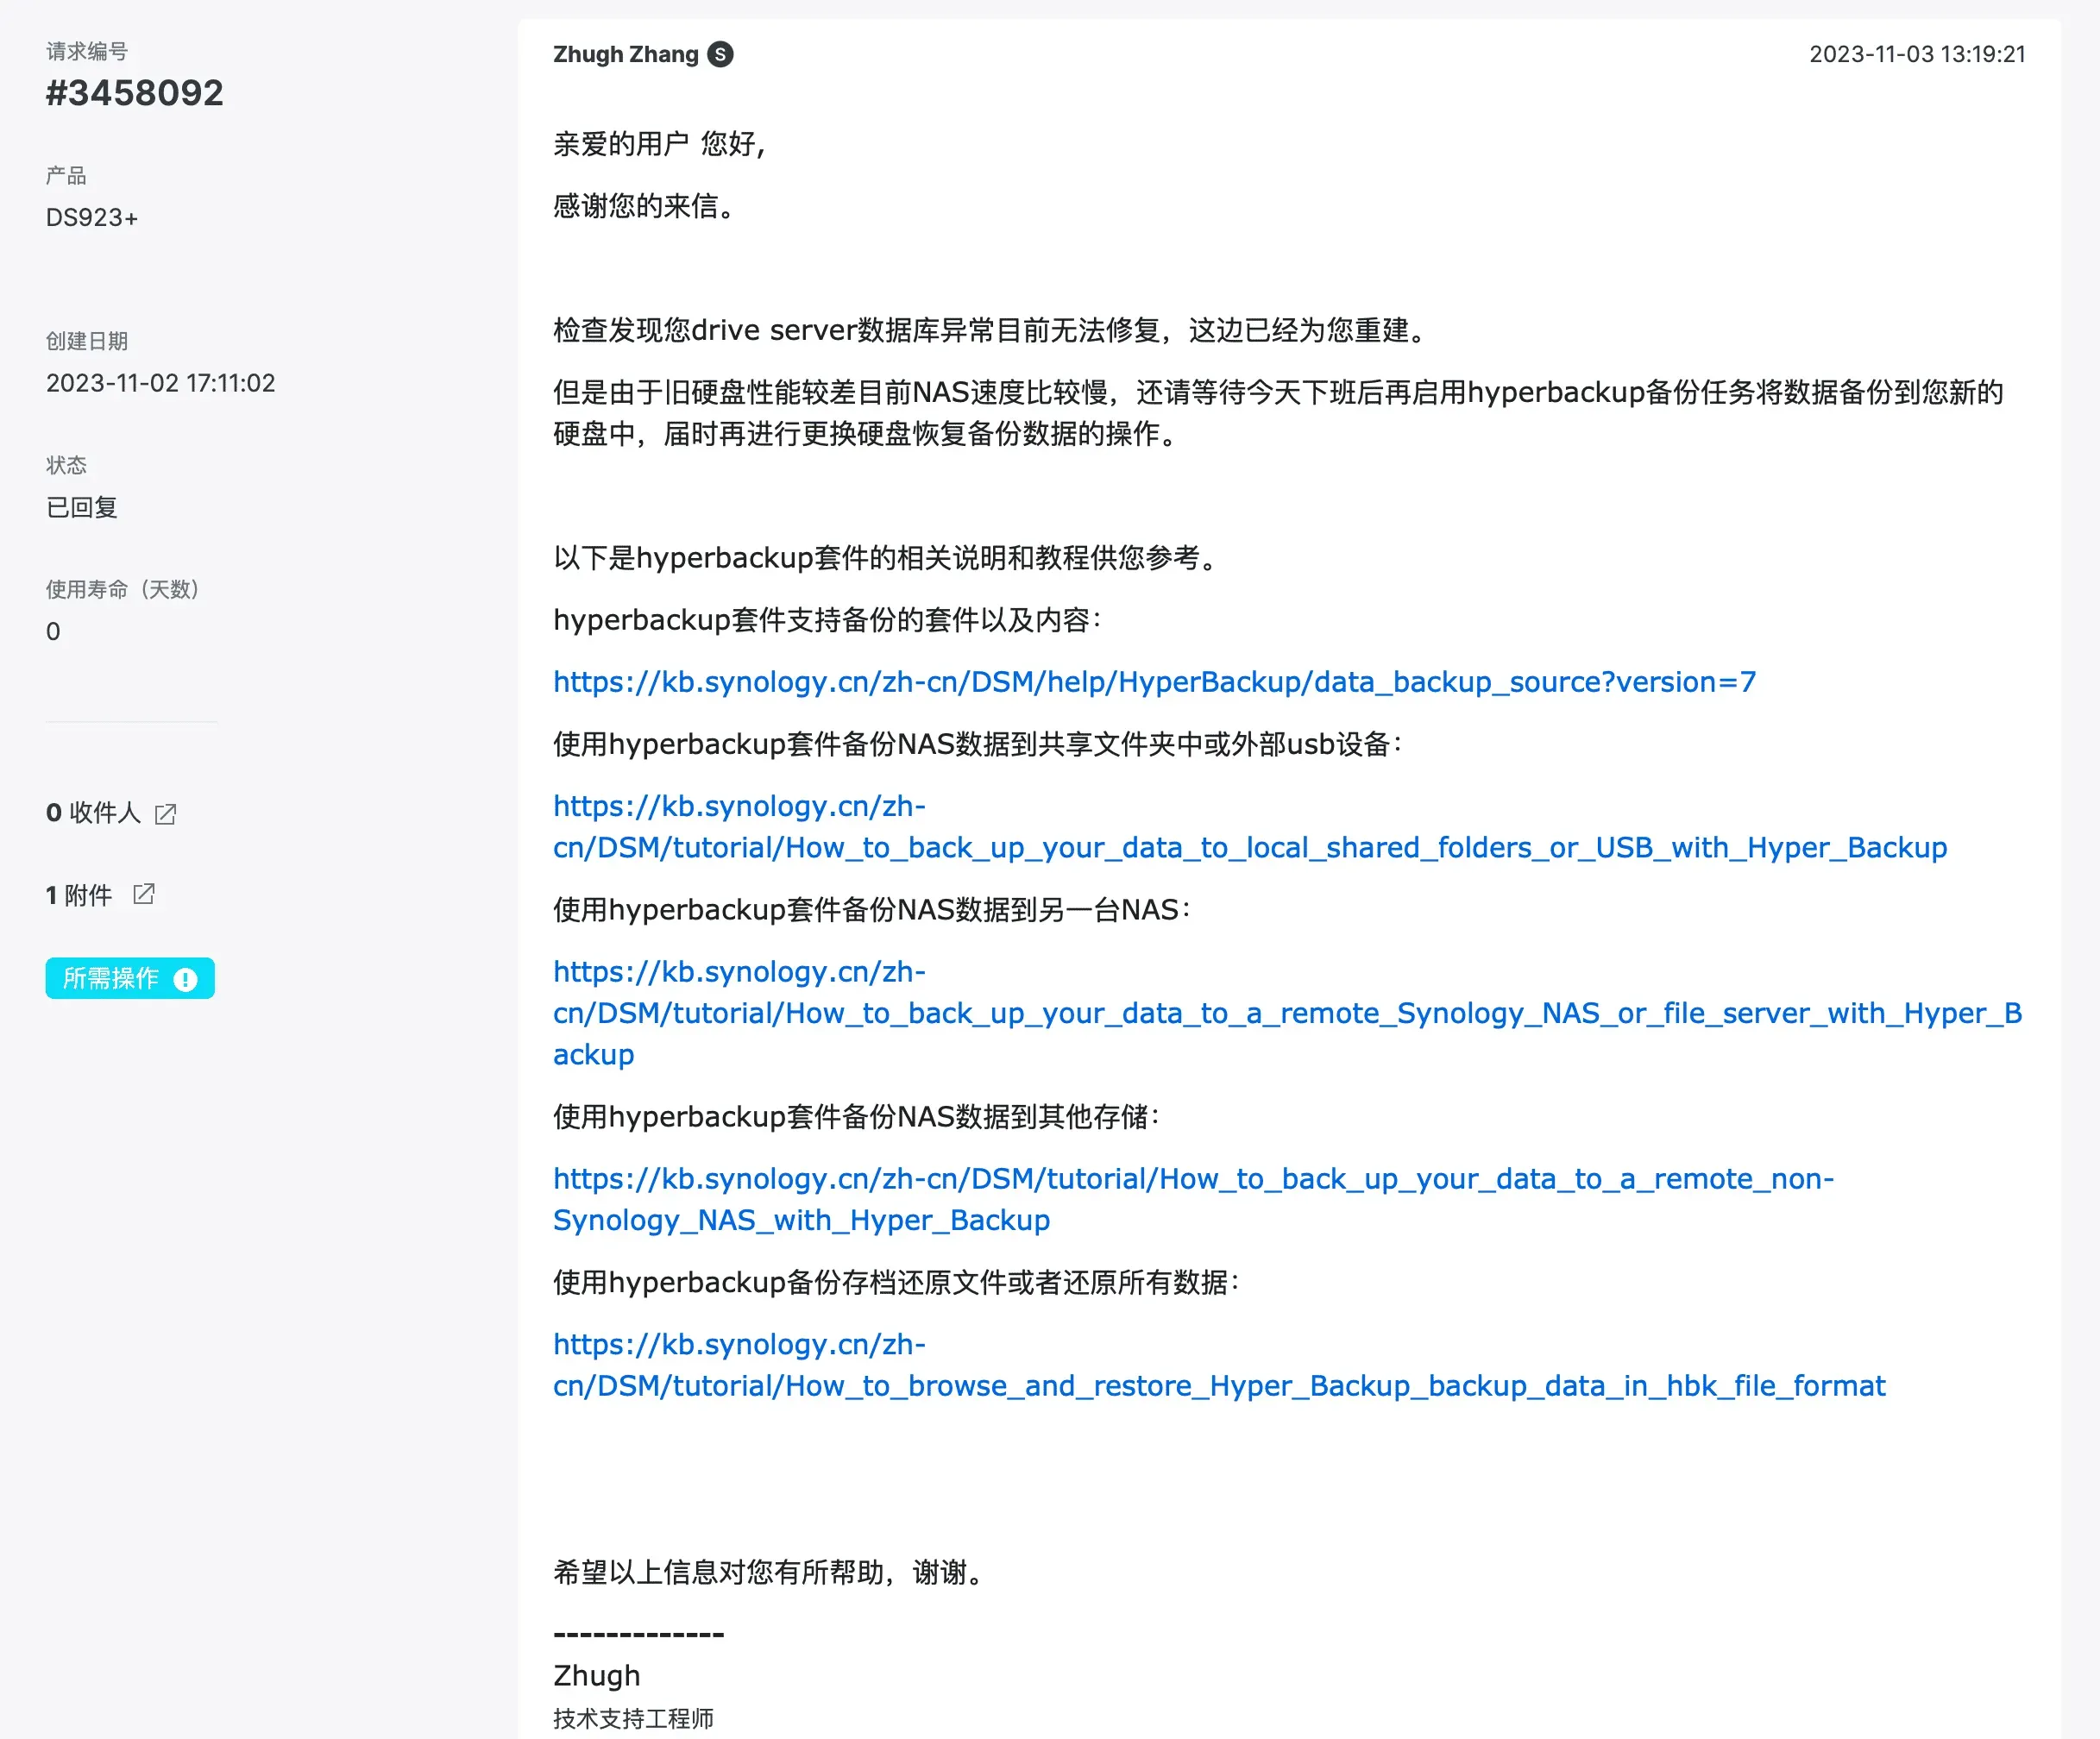
Task: Open the local shared folders or USB tutorial link
Action: pos(1249,827)
